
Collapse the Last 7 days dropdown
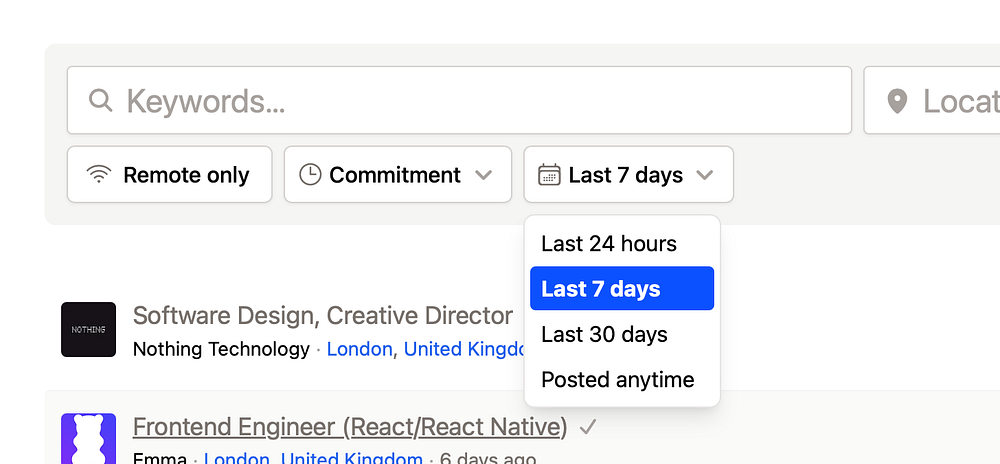(x=704, y=175)
